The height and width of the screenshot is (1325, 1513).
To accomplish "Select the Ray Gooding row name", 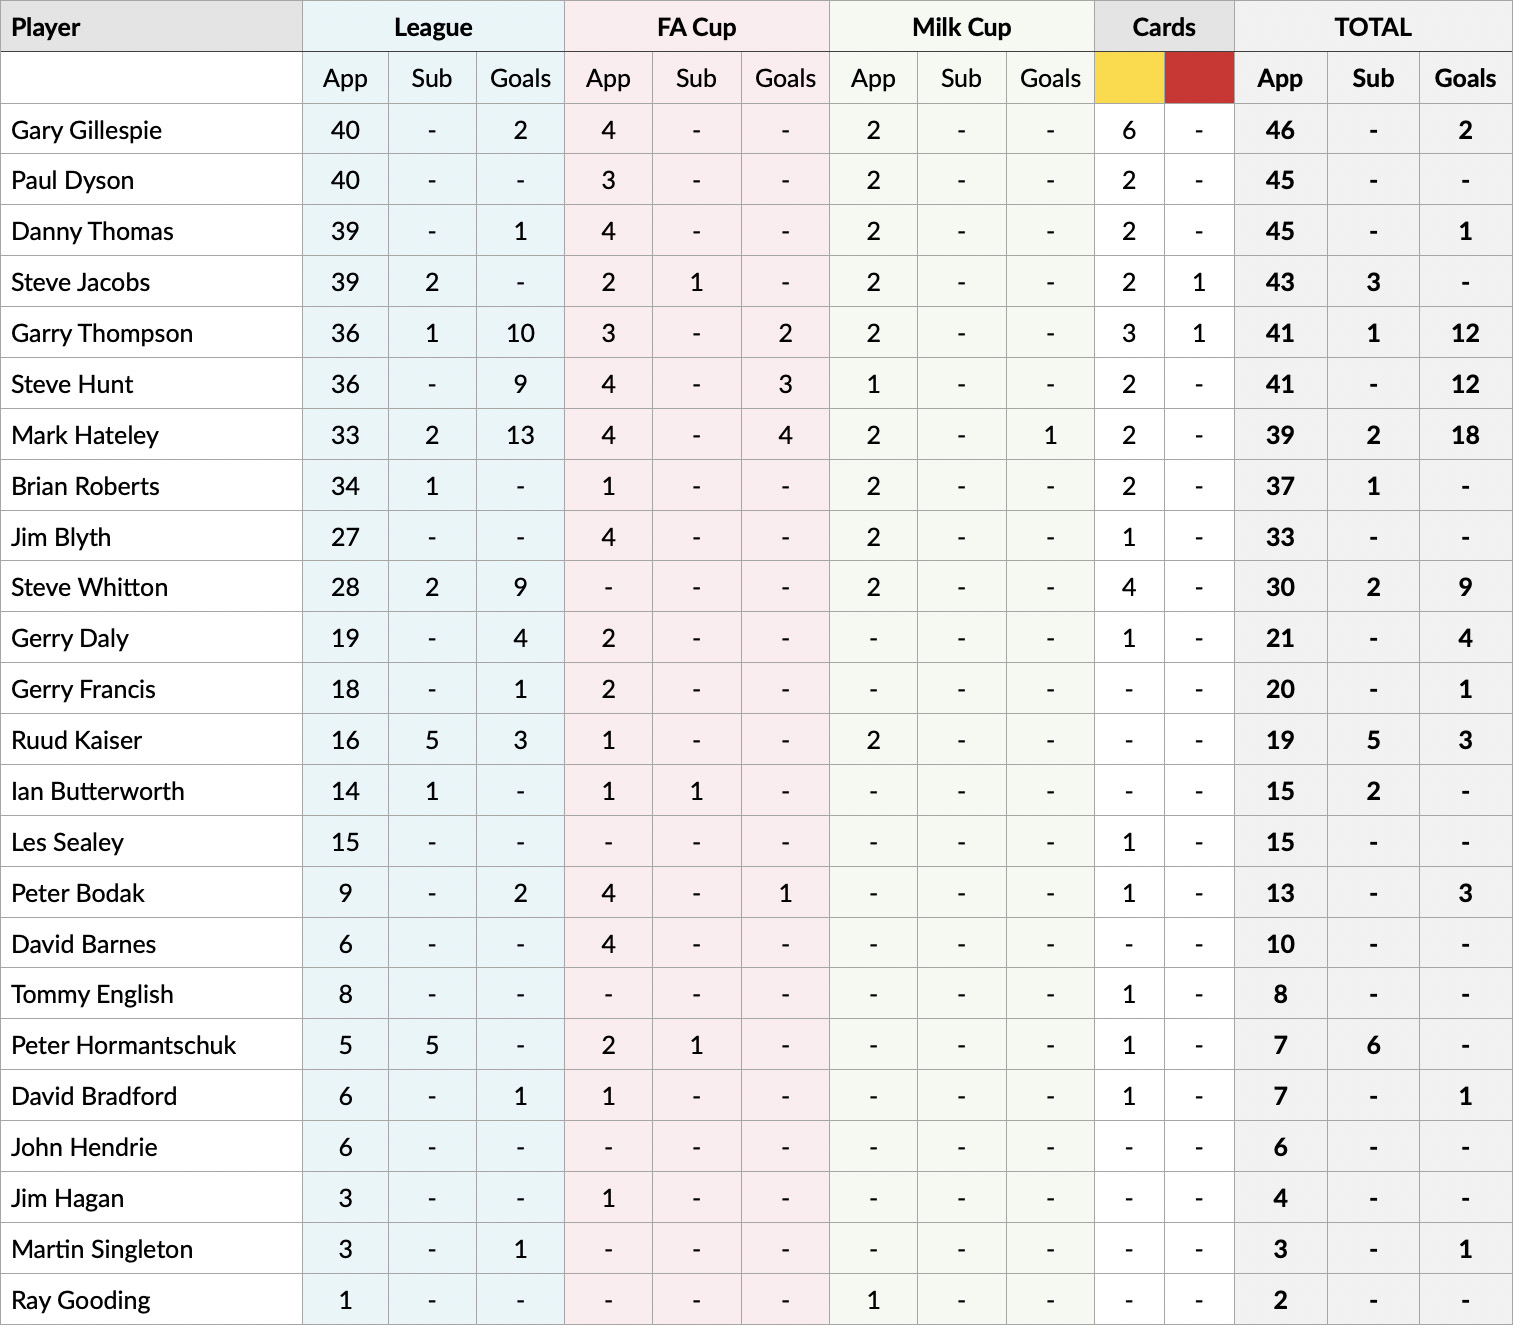I will [81, 1300].
